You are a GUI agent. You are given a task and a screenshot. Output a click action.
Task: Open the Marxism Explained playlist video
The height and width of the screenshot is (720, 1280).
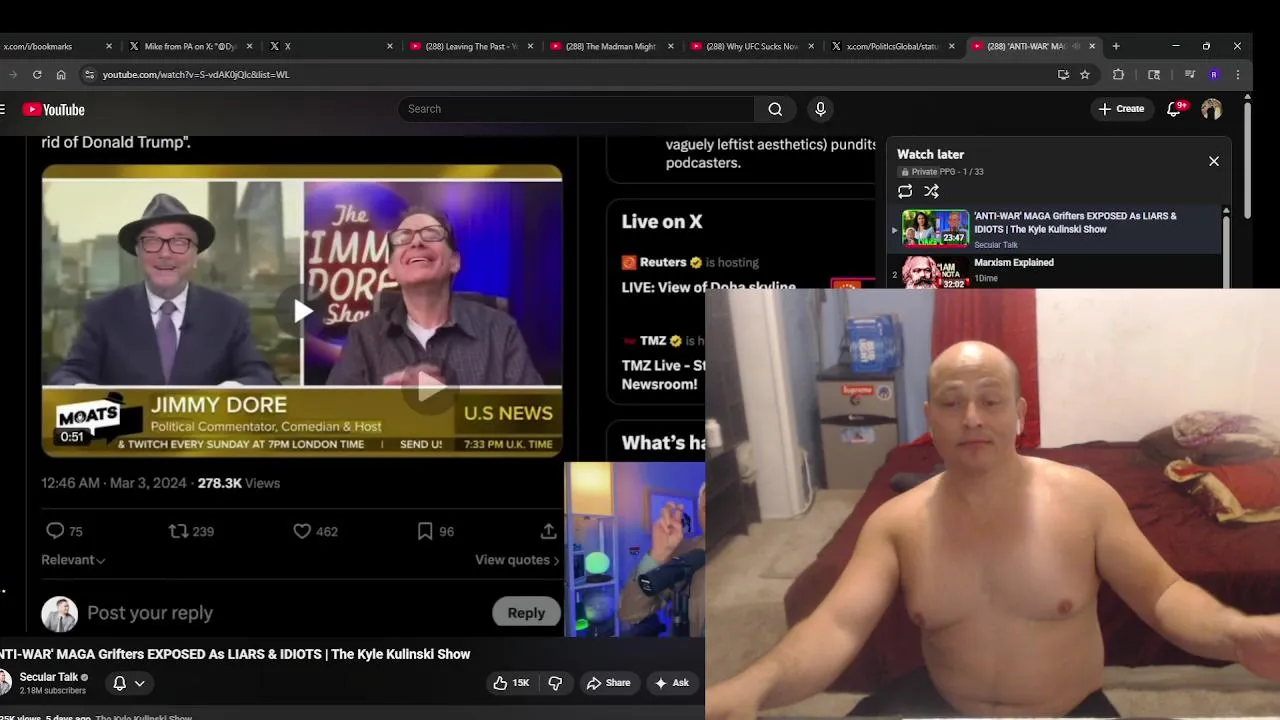(1013, 262)
